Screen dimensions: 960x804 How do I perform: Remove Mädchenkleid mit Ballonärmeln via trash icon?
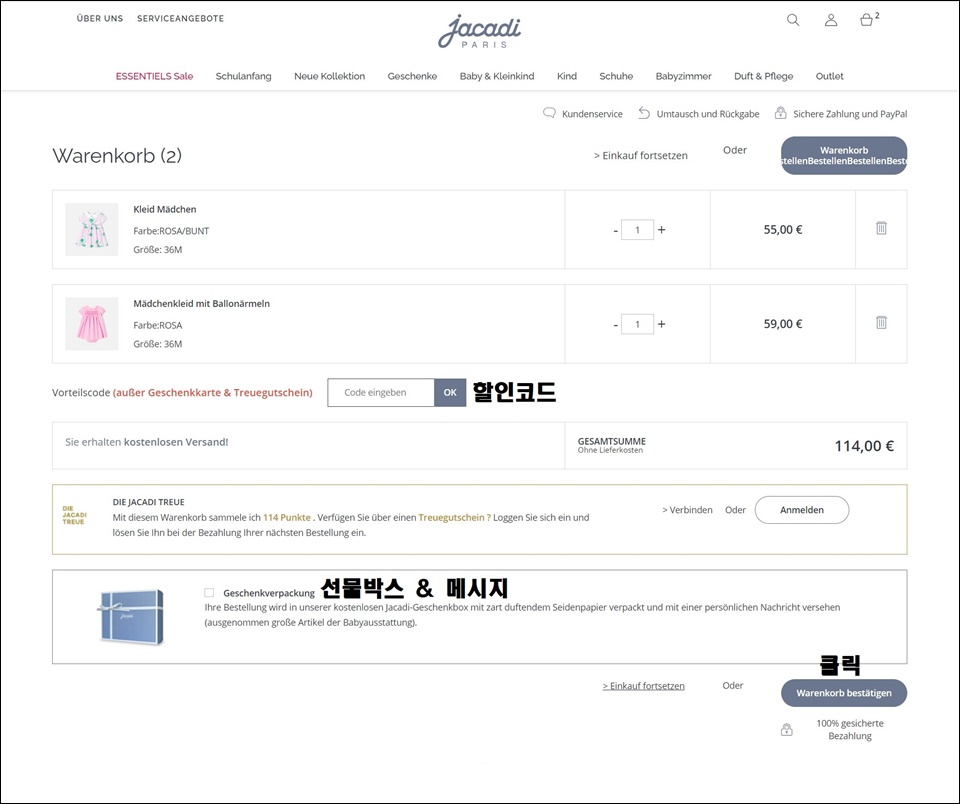(x=881, y=323)
